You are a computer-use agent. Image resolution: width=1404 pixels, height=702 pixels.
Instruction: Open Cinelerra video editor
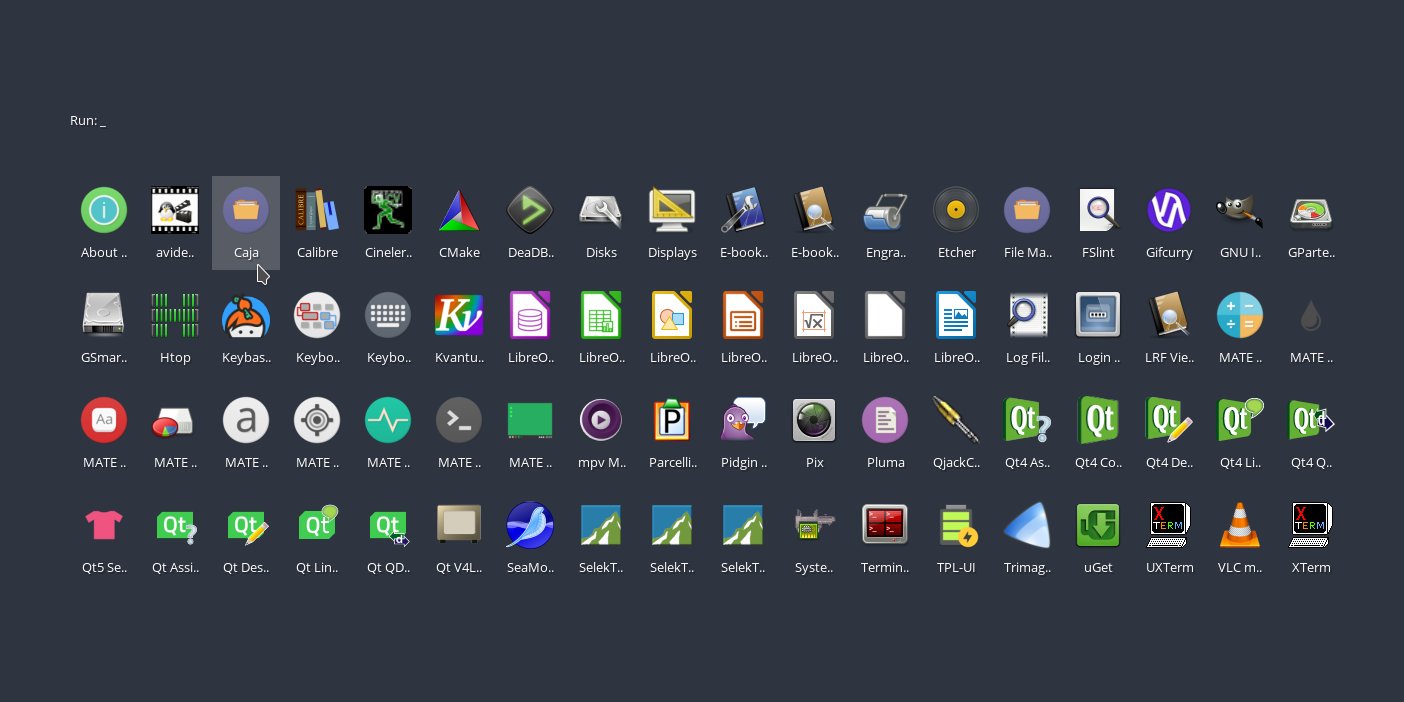click(388, 223)
